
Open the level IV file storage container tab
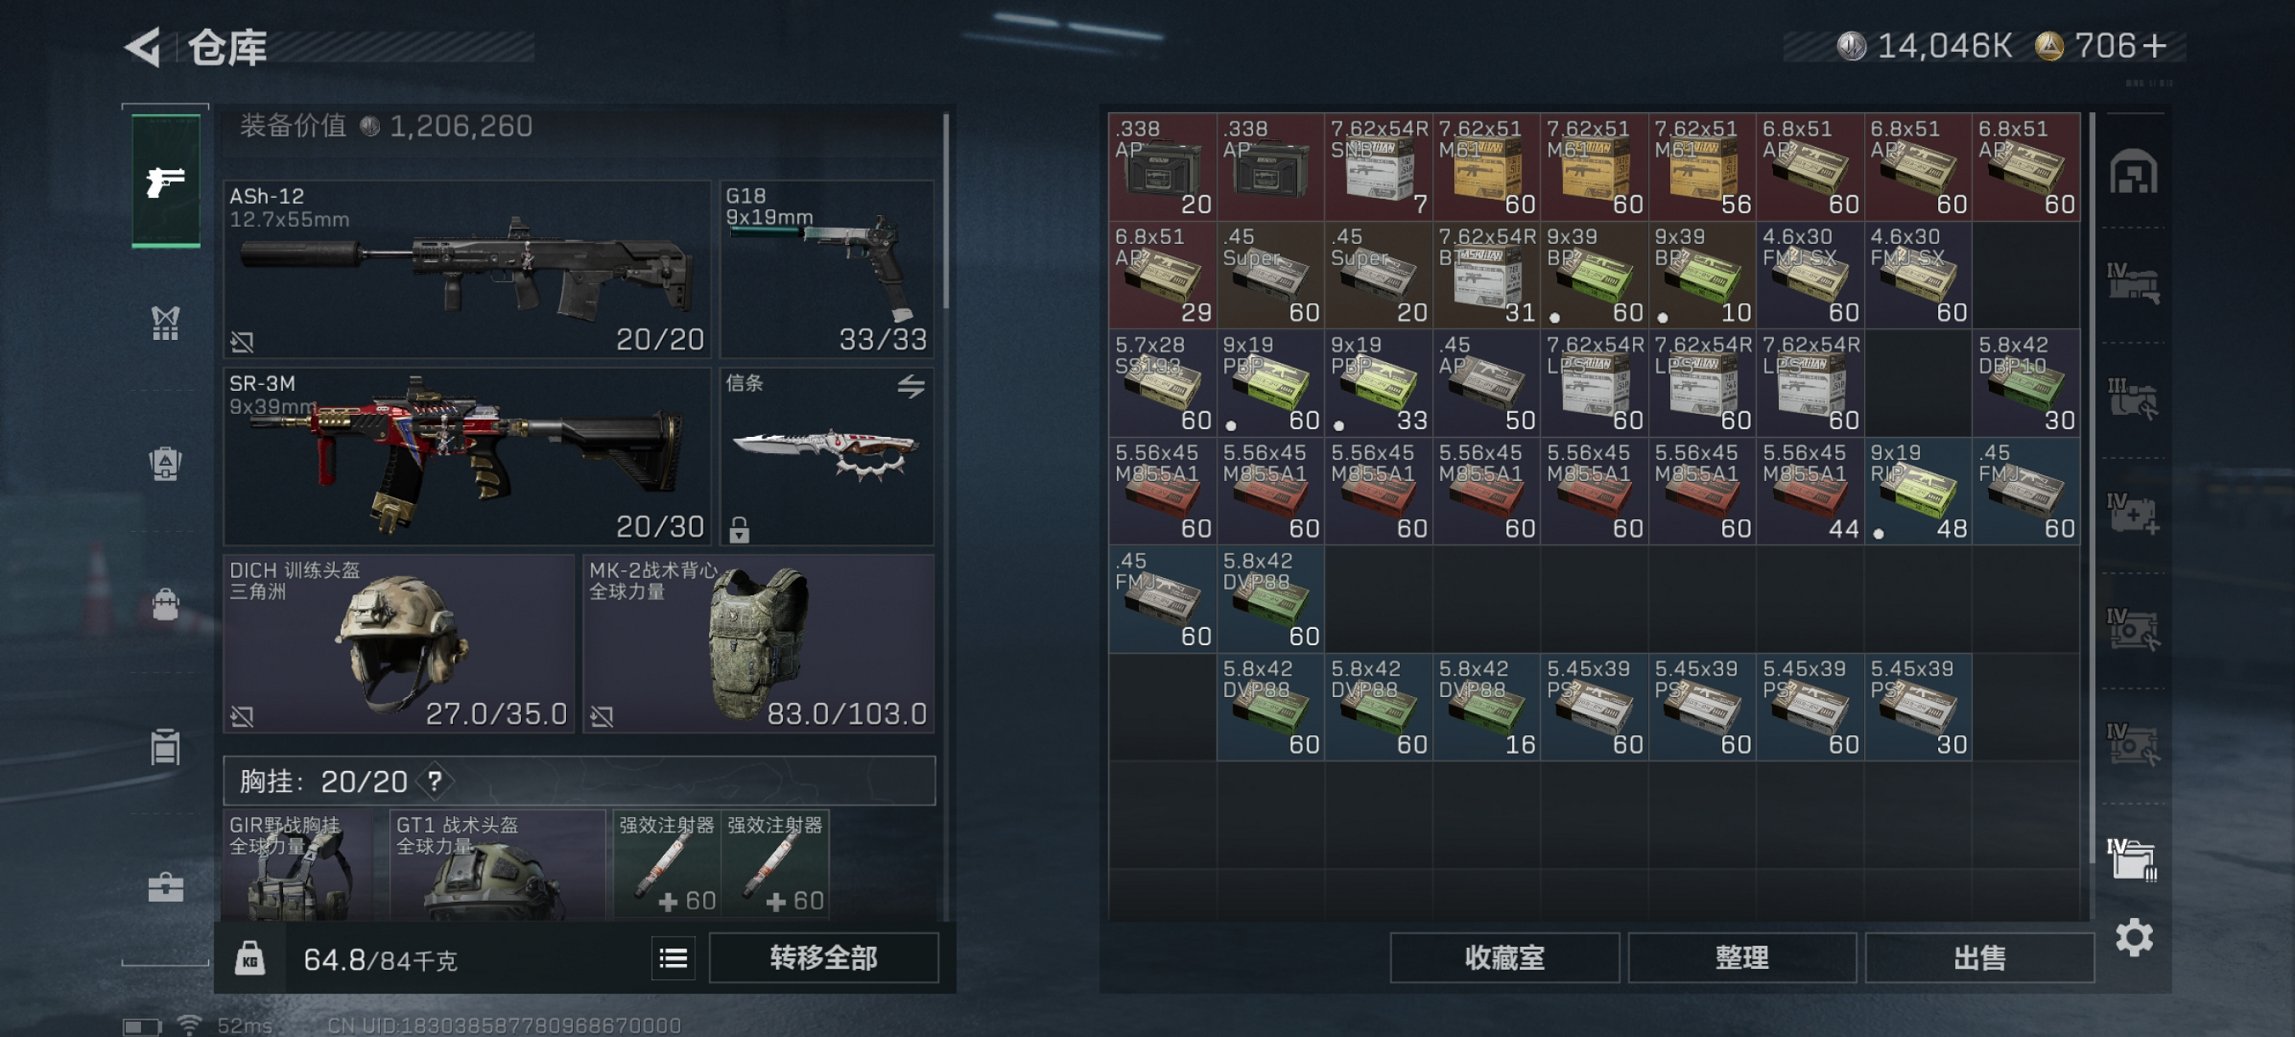[2132, 859]
